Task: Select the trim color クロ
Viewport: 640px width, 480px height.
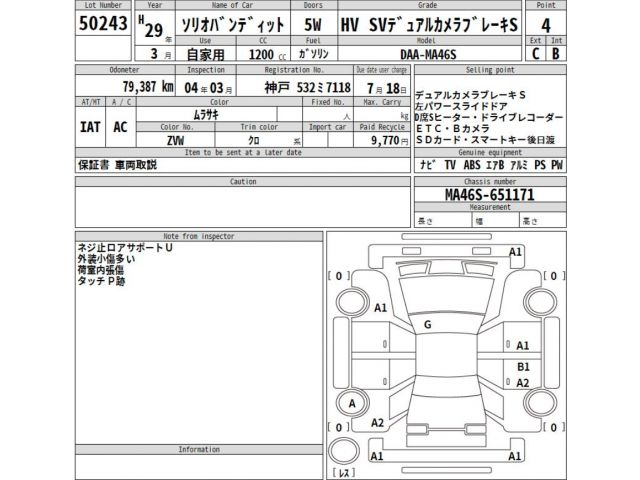Action: pyautogui.click(x=254, y=140)
